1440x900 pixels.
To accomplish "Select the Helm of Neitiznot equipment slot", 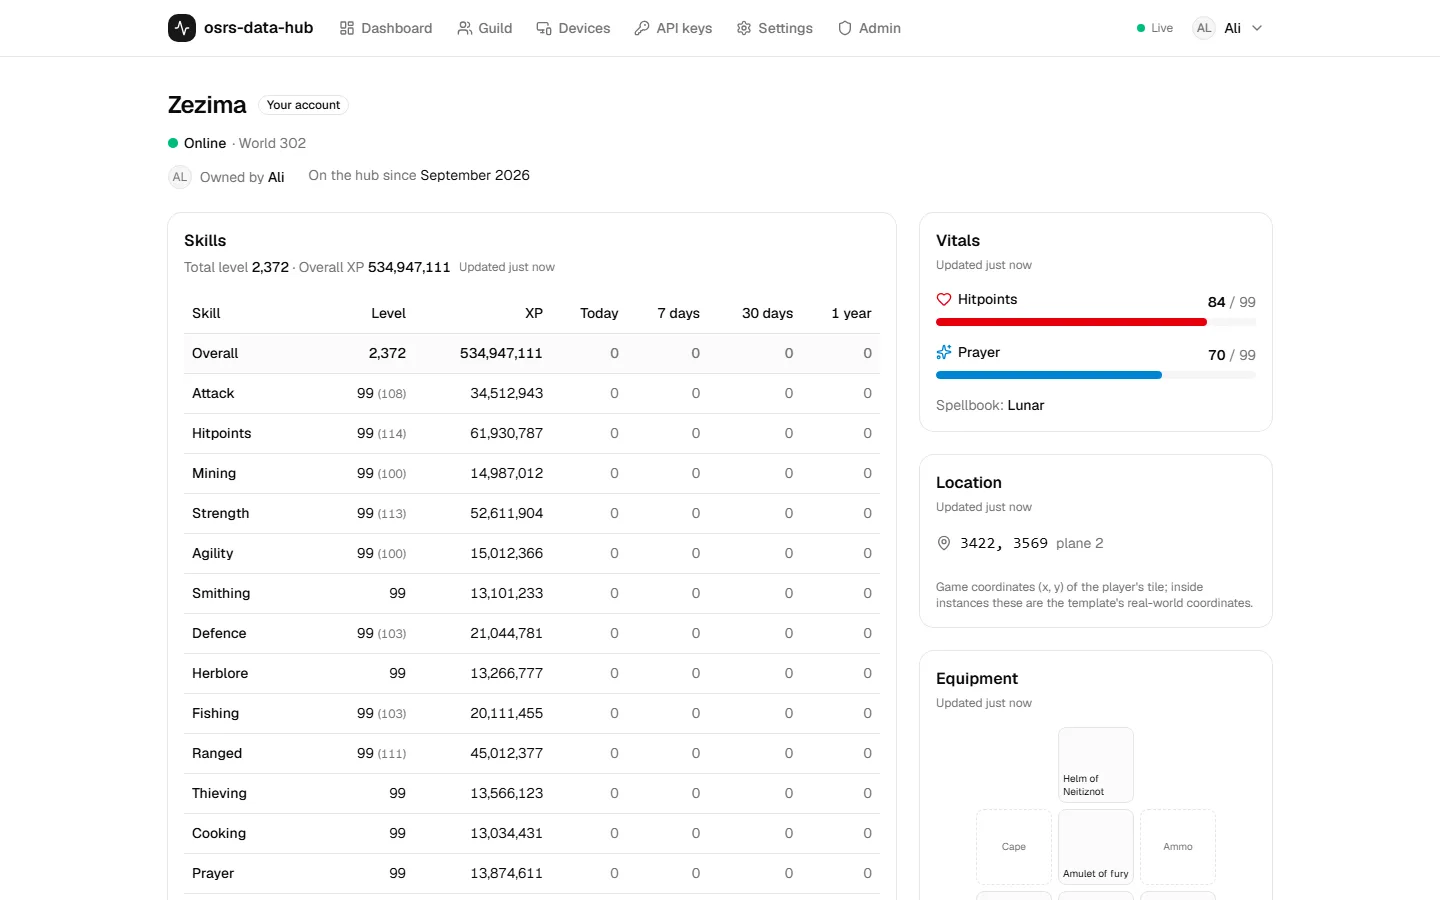I will point(1096,765).
